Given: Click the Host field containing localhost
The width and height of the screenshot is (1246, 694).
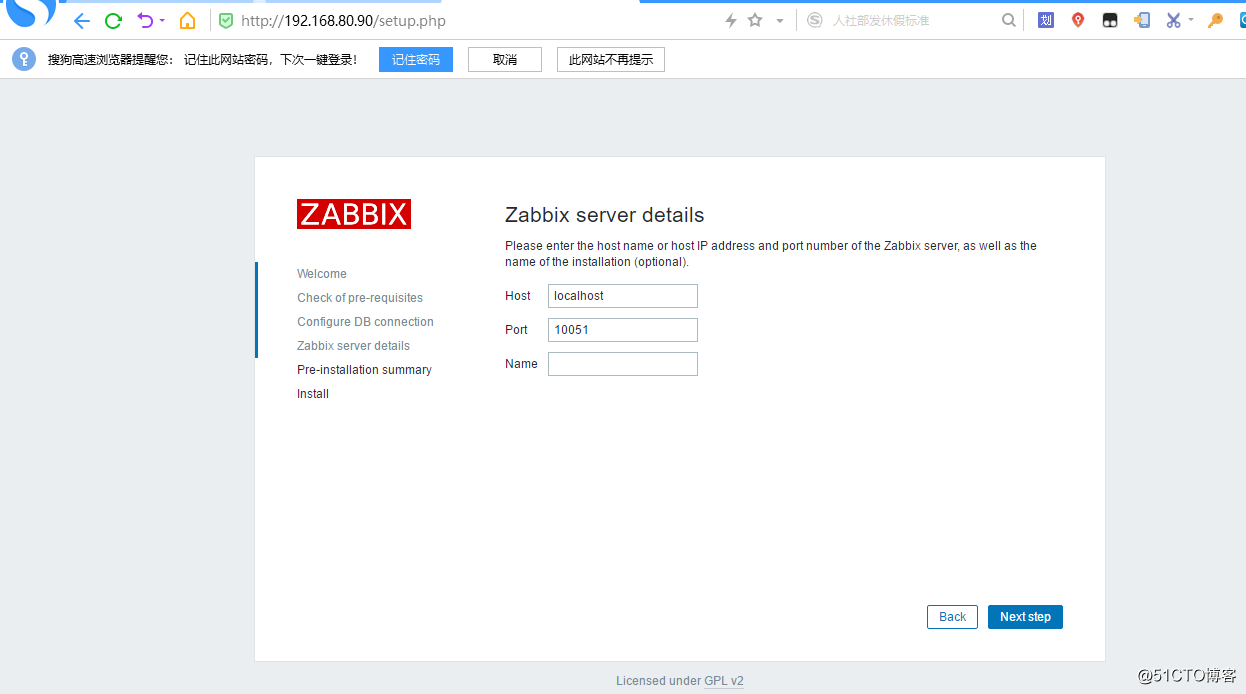Looking at the screenshot, I should tap(623, 296).
